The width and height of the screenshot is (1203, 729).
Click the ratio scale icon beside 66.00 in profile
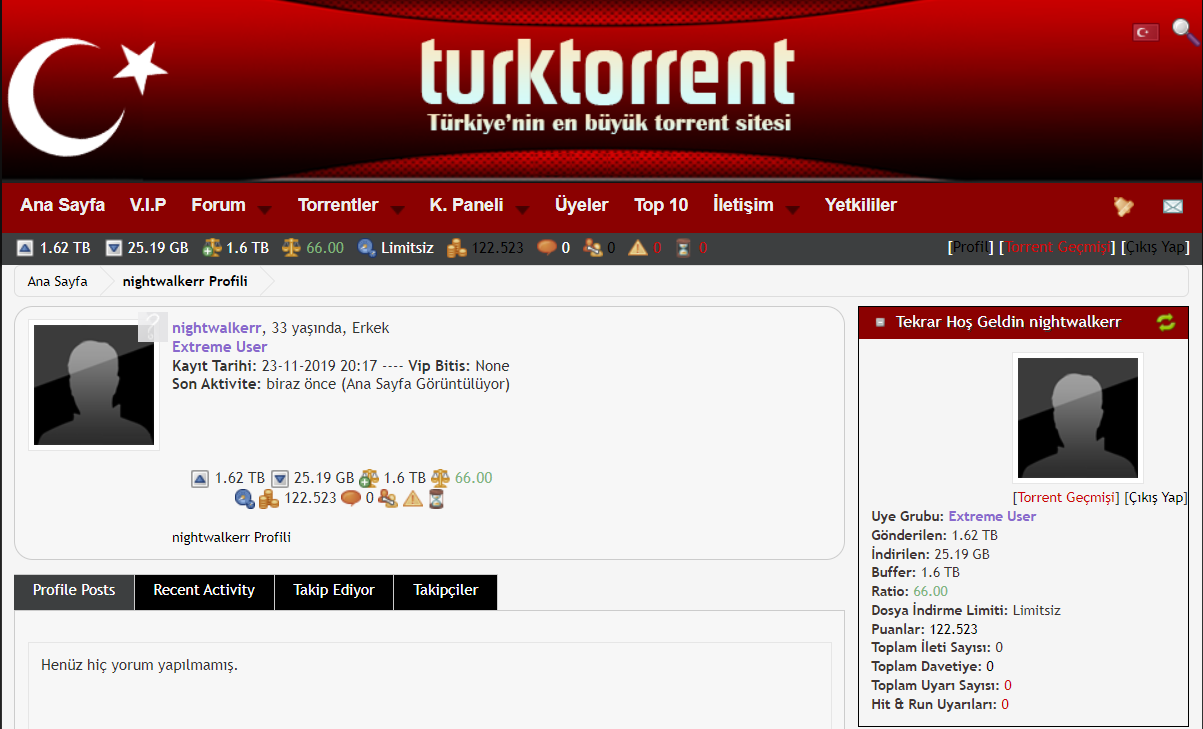[x=440, y=479]
